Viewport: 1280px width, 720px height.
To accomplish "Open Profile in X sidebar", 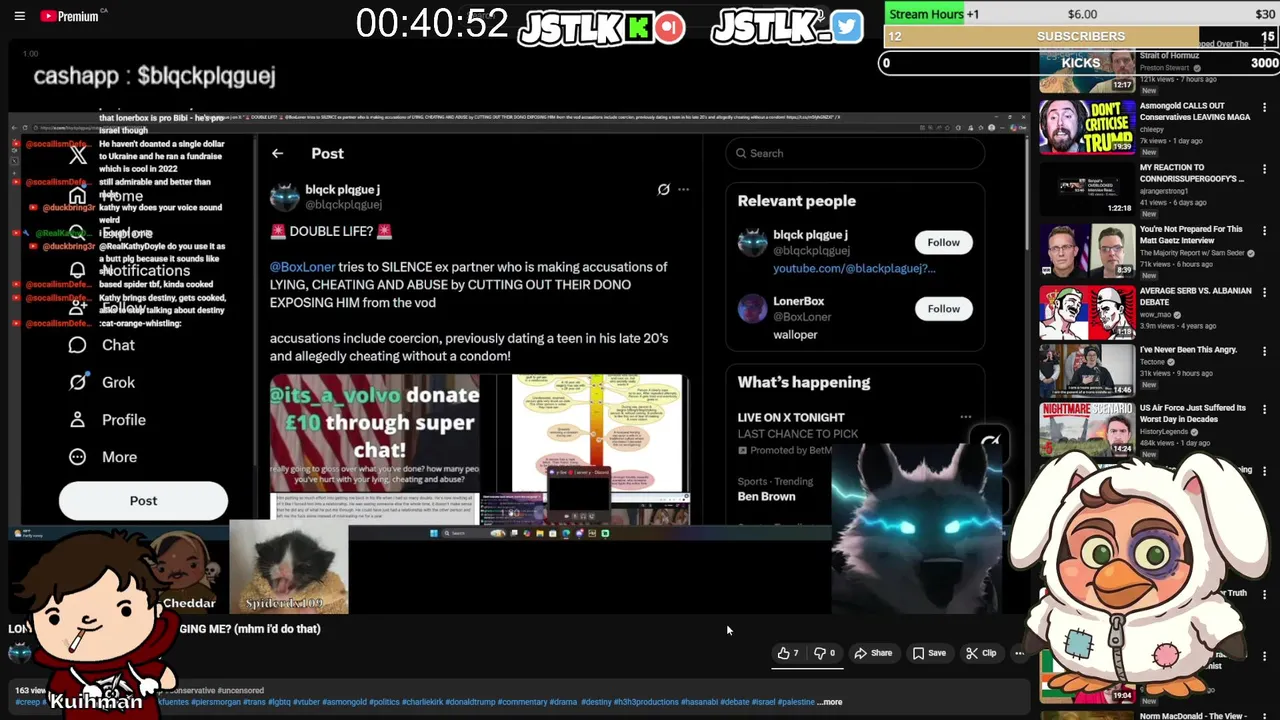I will (x=108, y=420).
